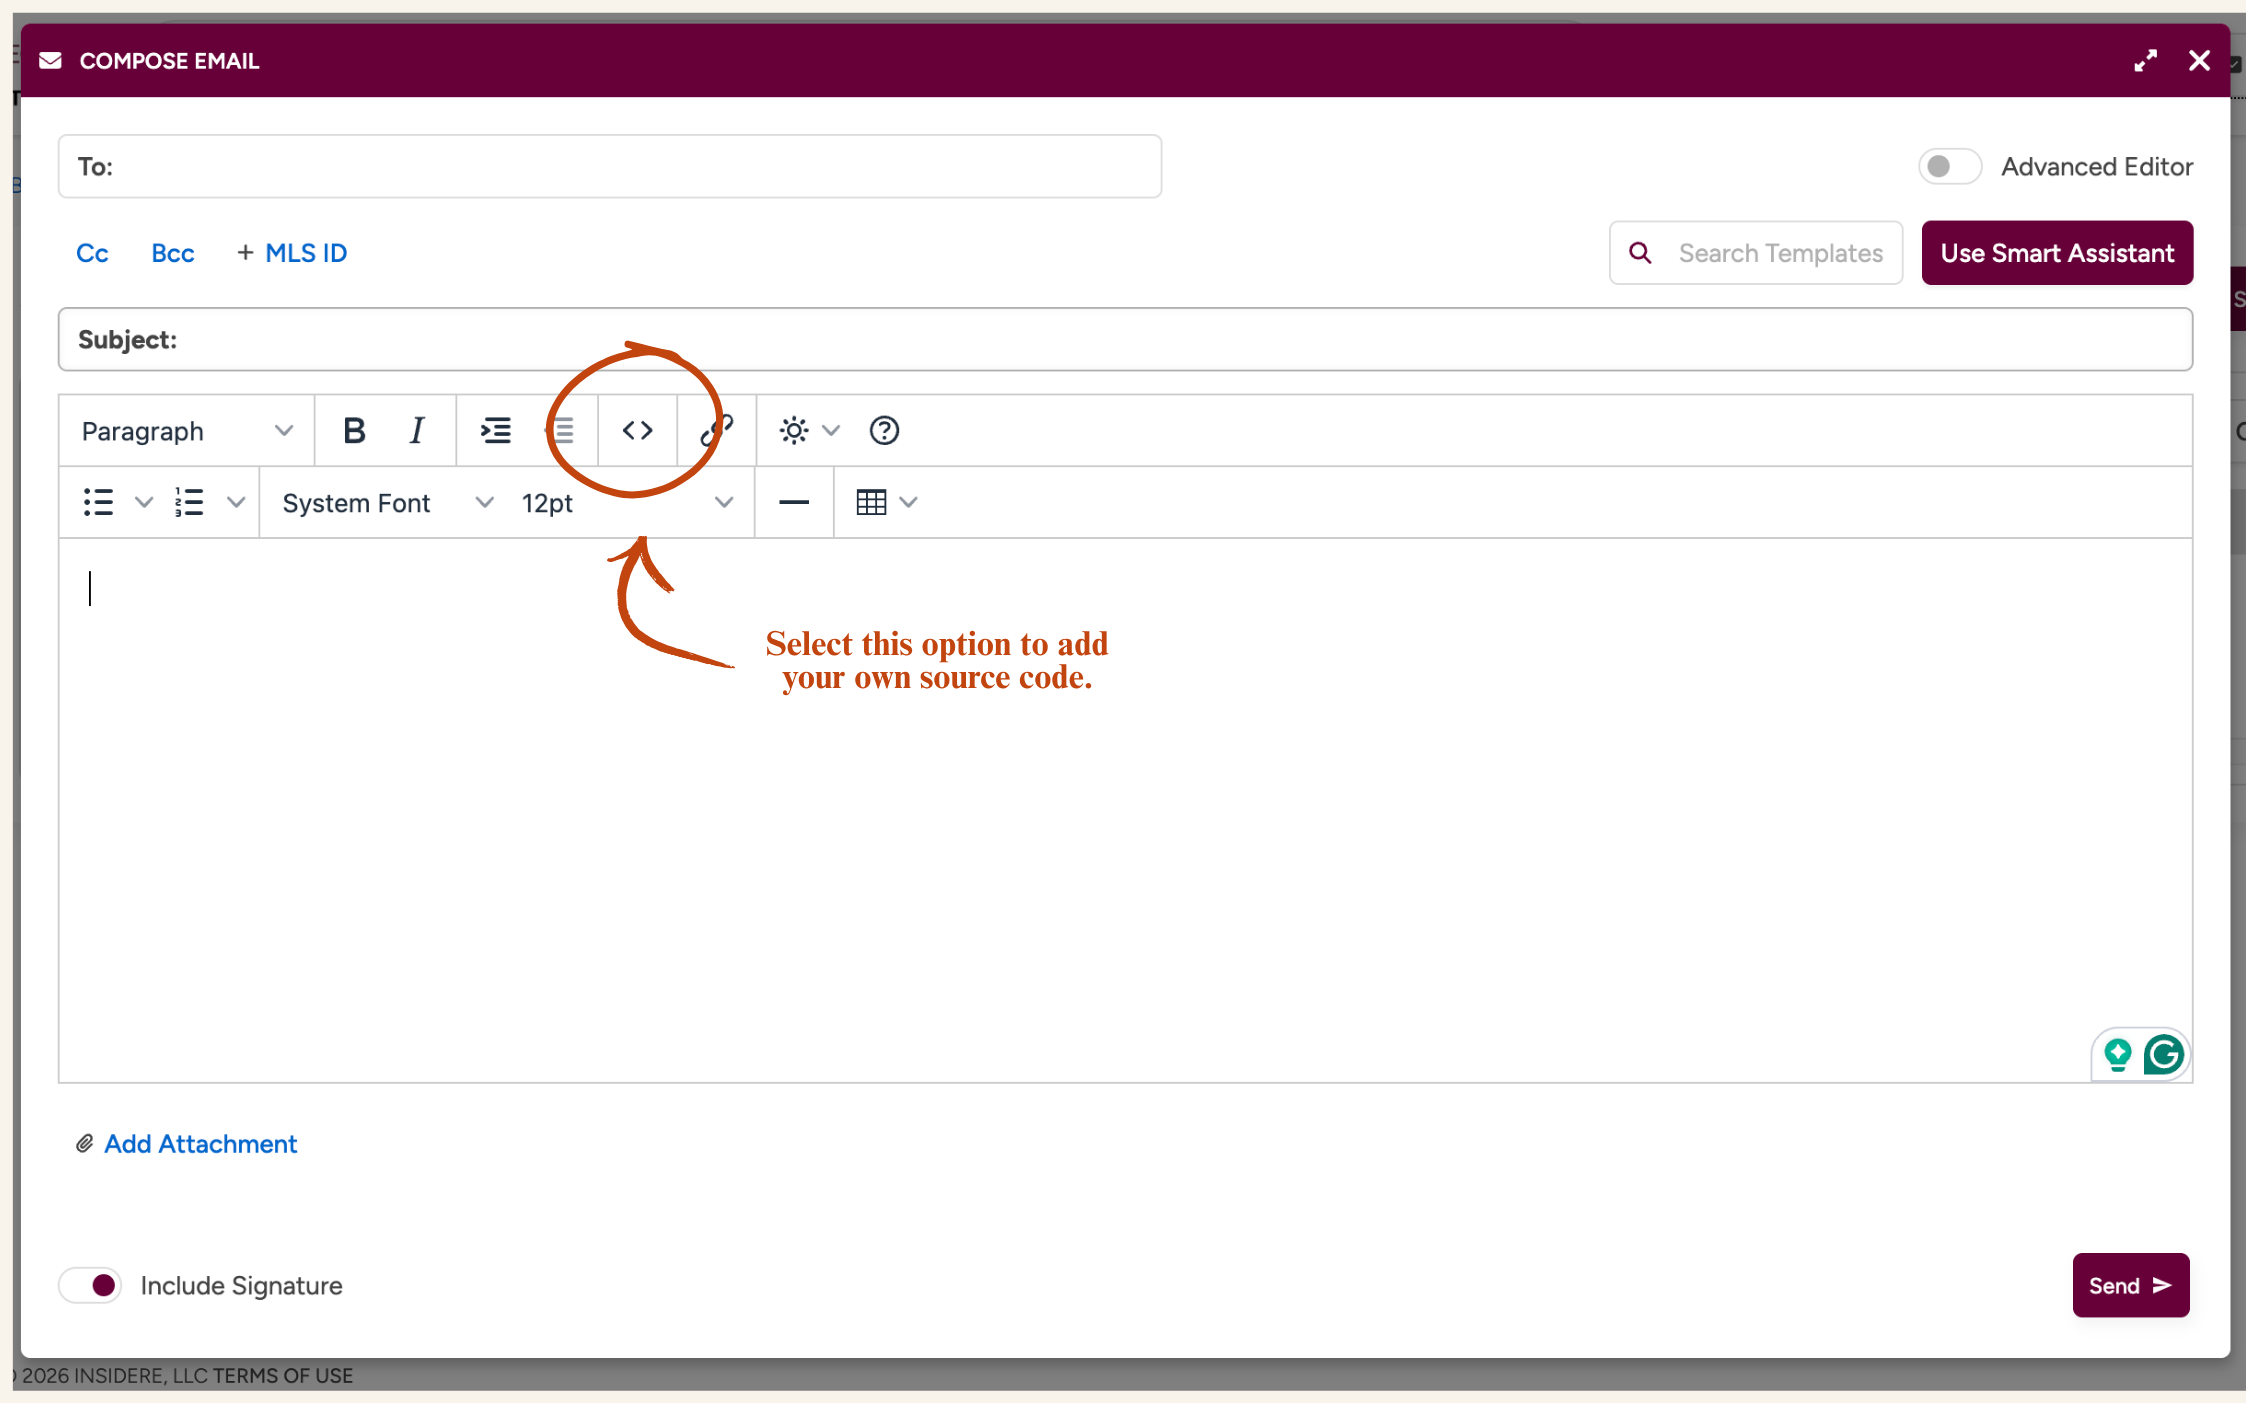2246x1403 pixels.
Task: Toggle bold formatting
Action: 354,431
